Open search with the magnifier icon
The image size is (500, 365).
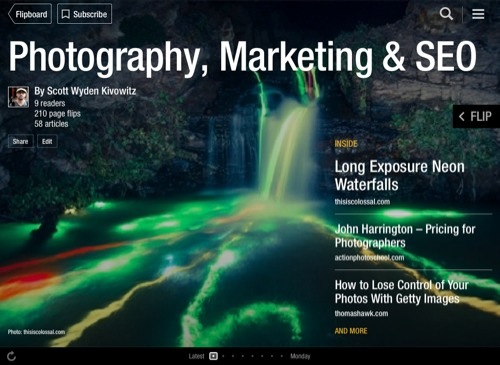point(446,14)
